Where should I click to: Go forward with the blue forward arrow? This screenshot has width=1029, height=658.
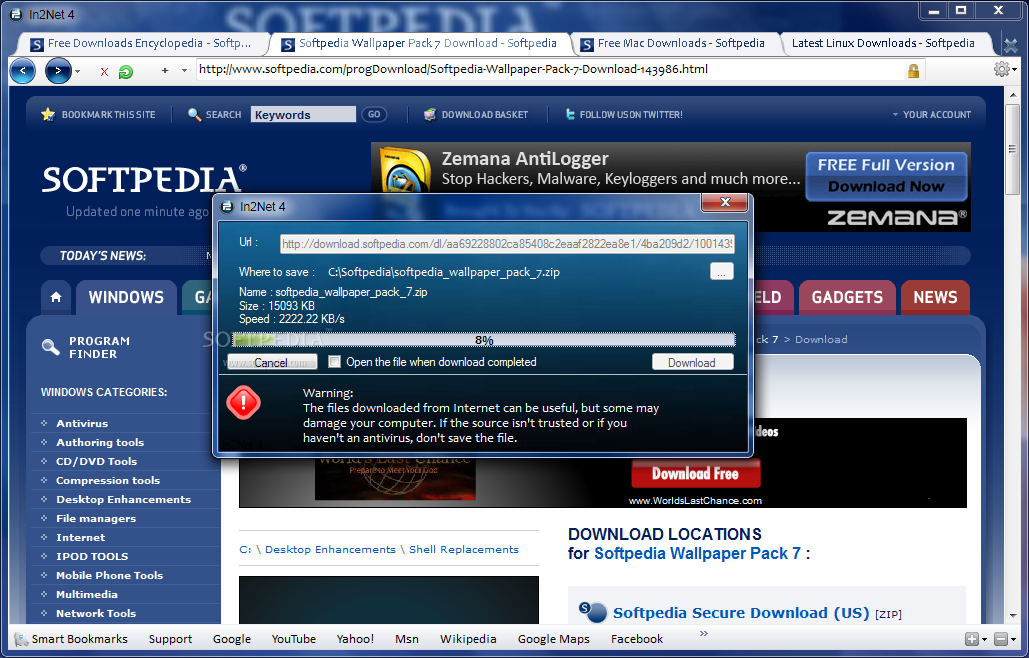58,71
